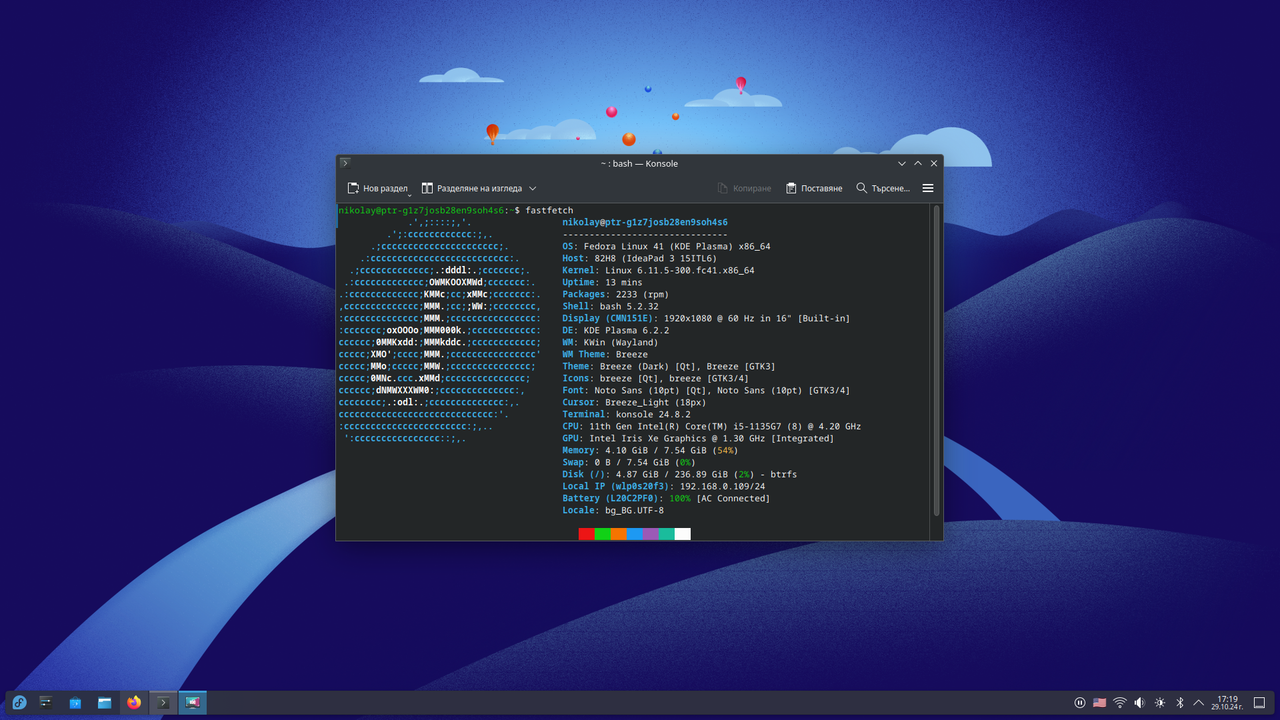This screenshot has width=1280, height=720.
Task: Click the Show Desktop button
Action: pyautogui.click(x=1260, y=703)
